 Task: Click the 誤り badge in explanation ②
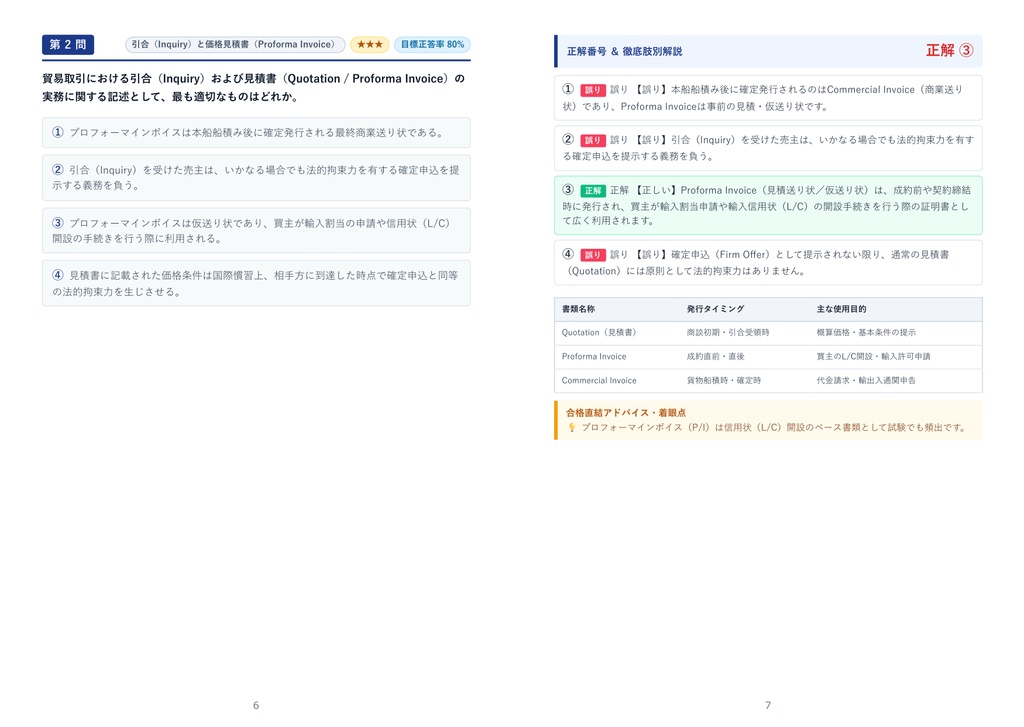point(592,140)
